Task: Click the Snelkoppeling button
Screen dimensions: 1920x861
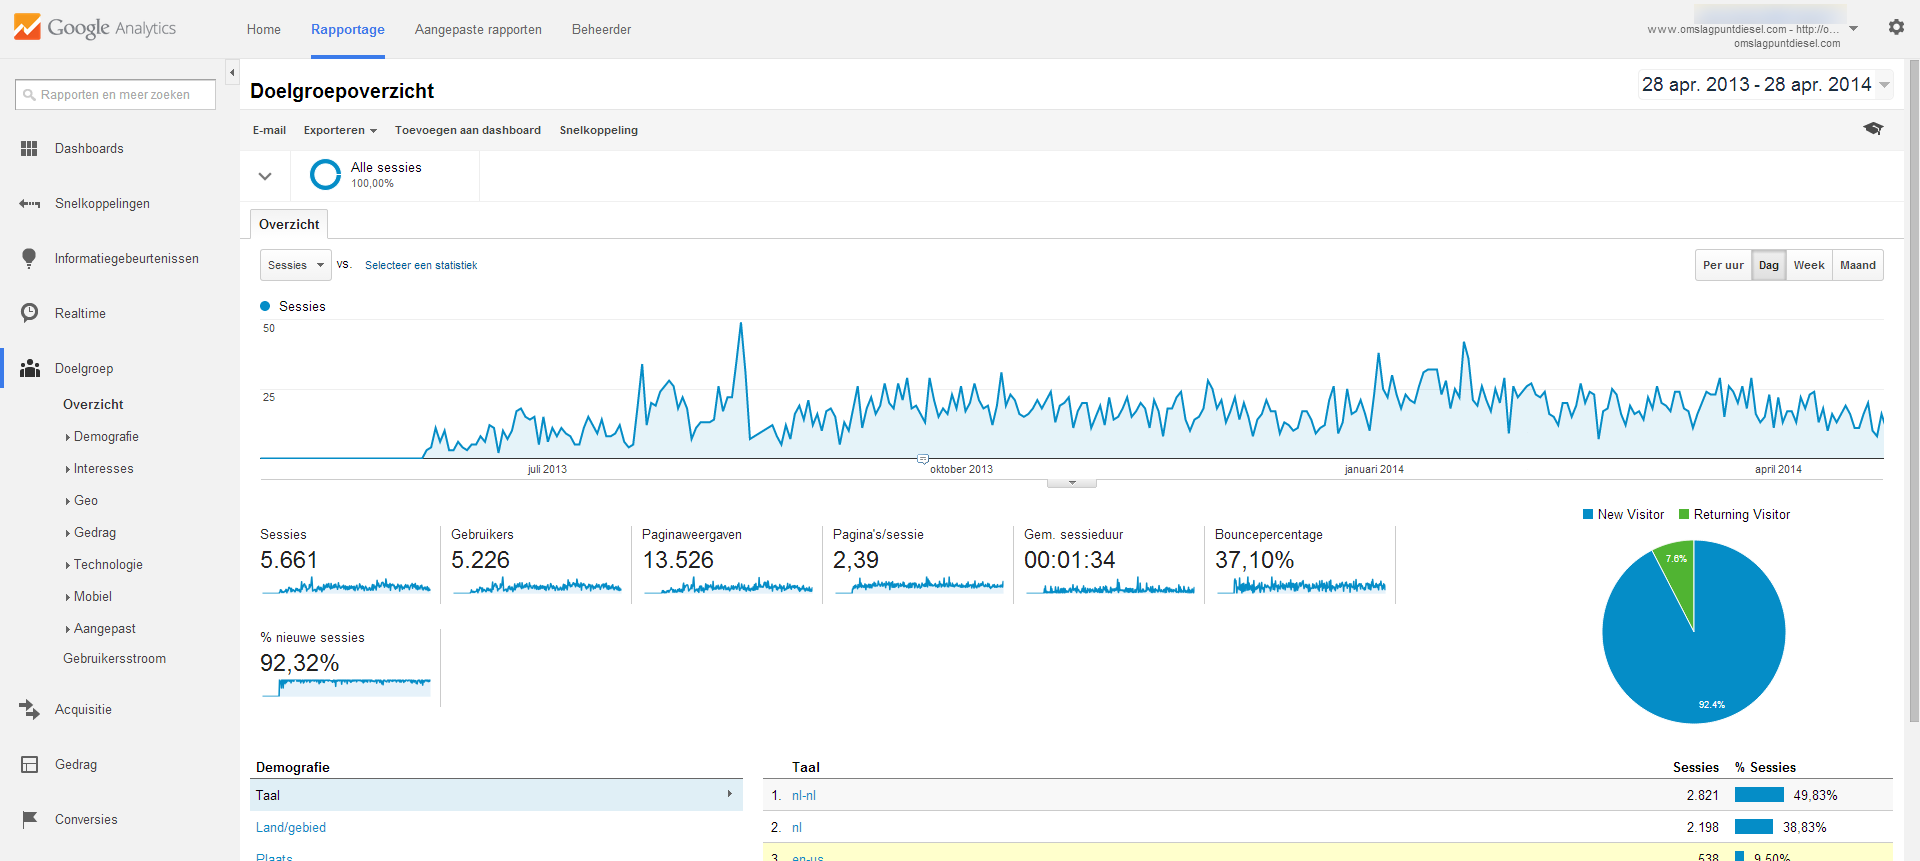Action: [x=599, y=130]
